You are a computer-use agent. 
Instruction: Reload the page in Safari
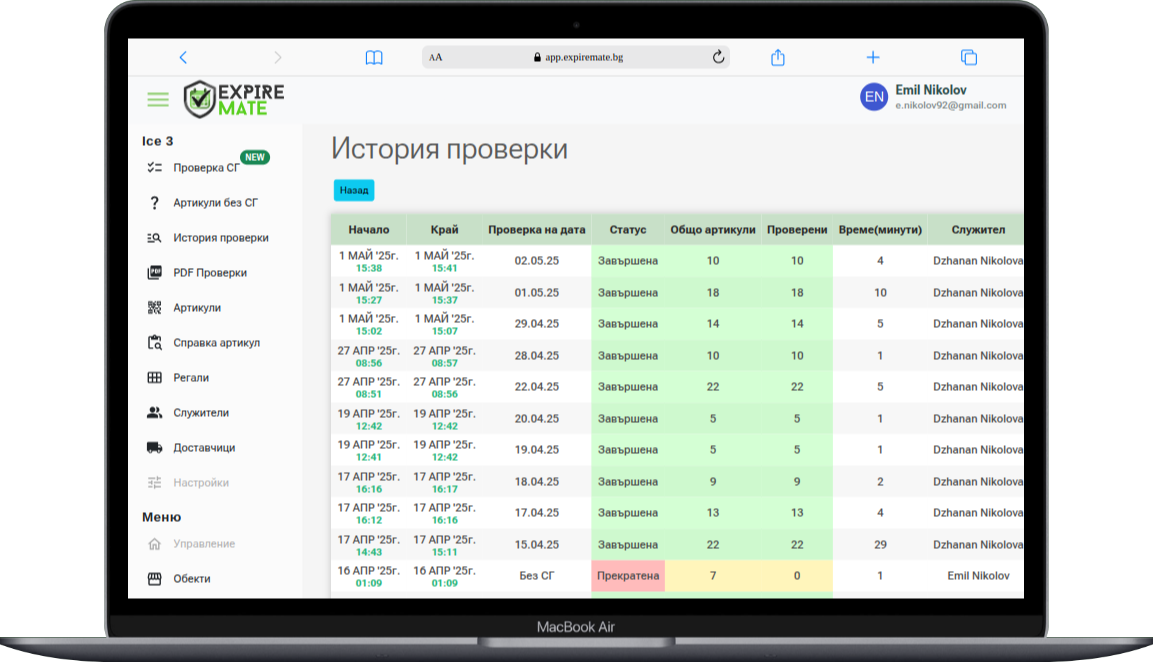718,58
